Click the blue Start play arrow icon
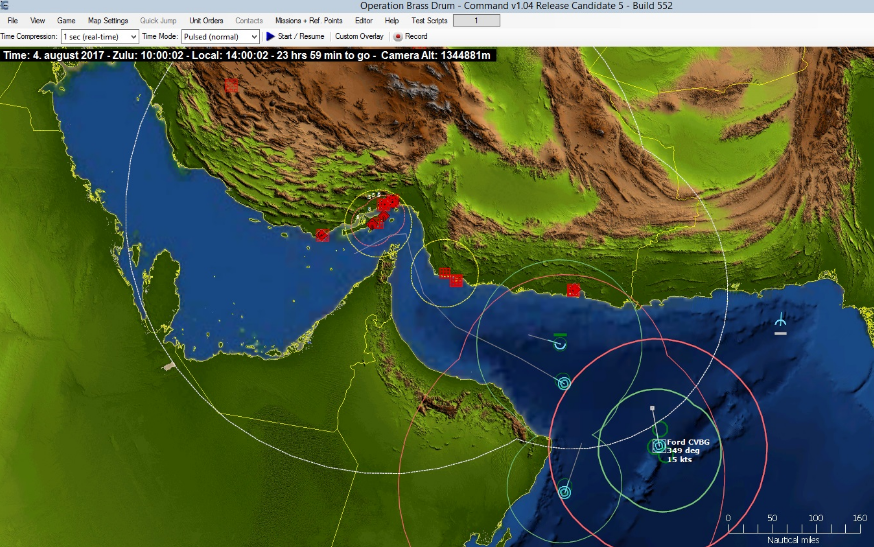 tap(270, 36)
